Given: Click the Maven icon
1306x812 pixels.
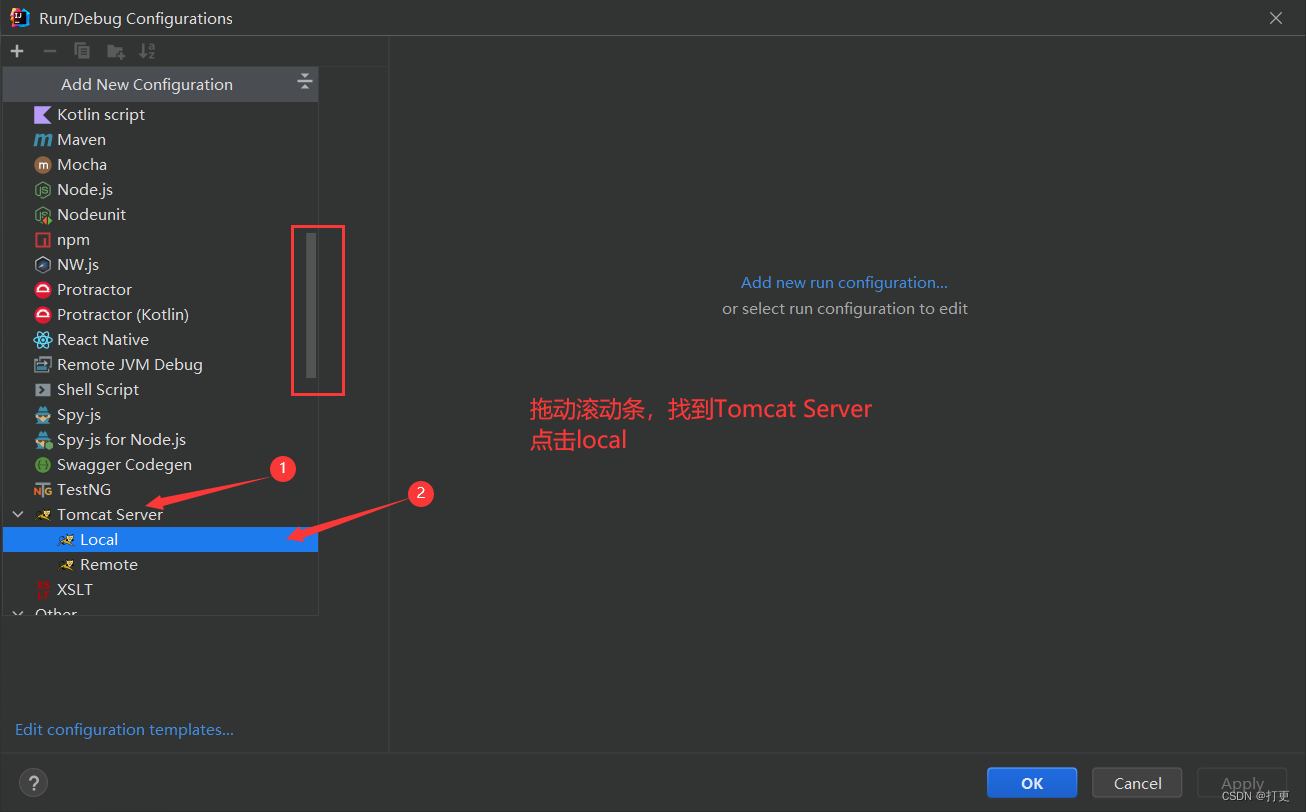Looking at the screenshot, I should [42, 140].
